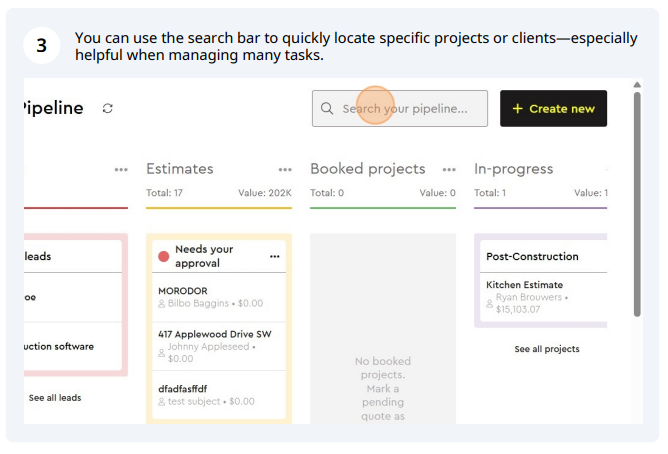
Task: Click the magnifying glass search icon
Action: coord(327,109)
